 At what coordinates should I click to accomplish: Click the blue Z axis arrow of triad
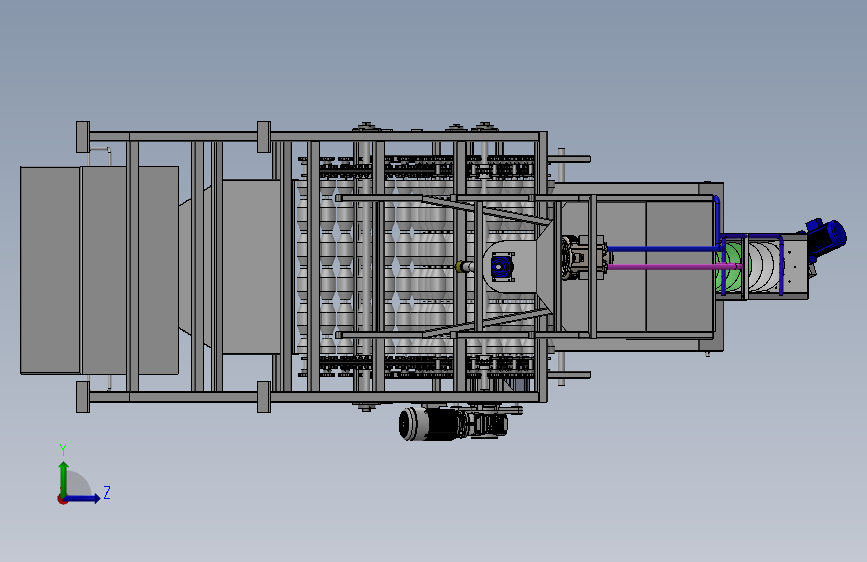coord(83,498)
